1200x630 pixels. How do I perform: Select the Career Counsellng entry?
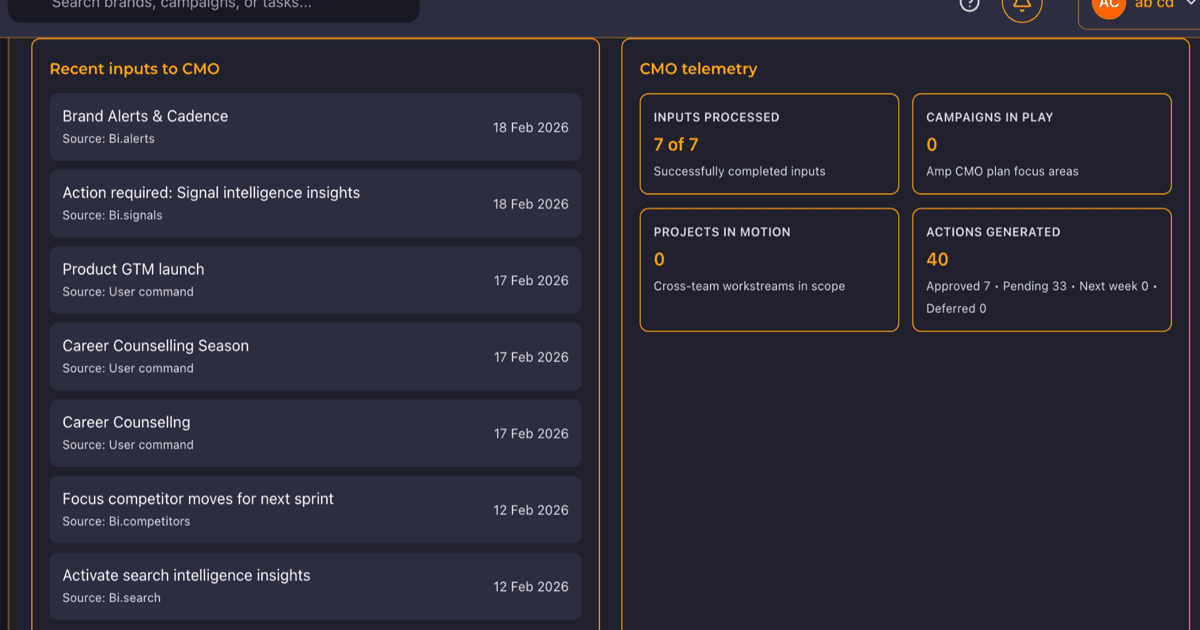[x=315, y=433]
